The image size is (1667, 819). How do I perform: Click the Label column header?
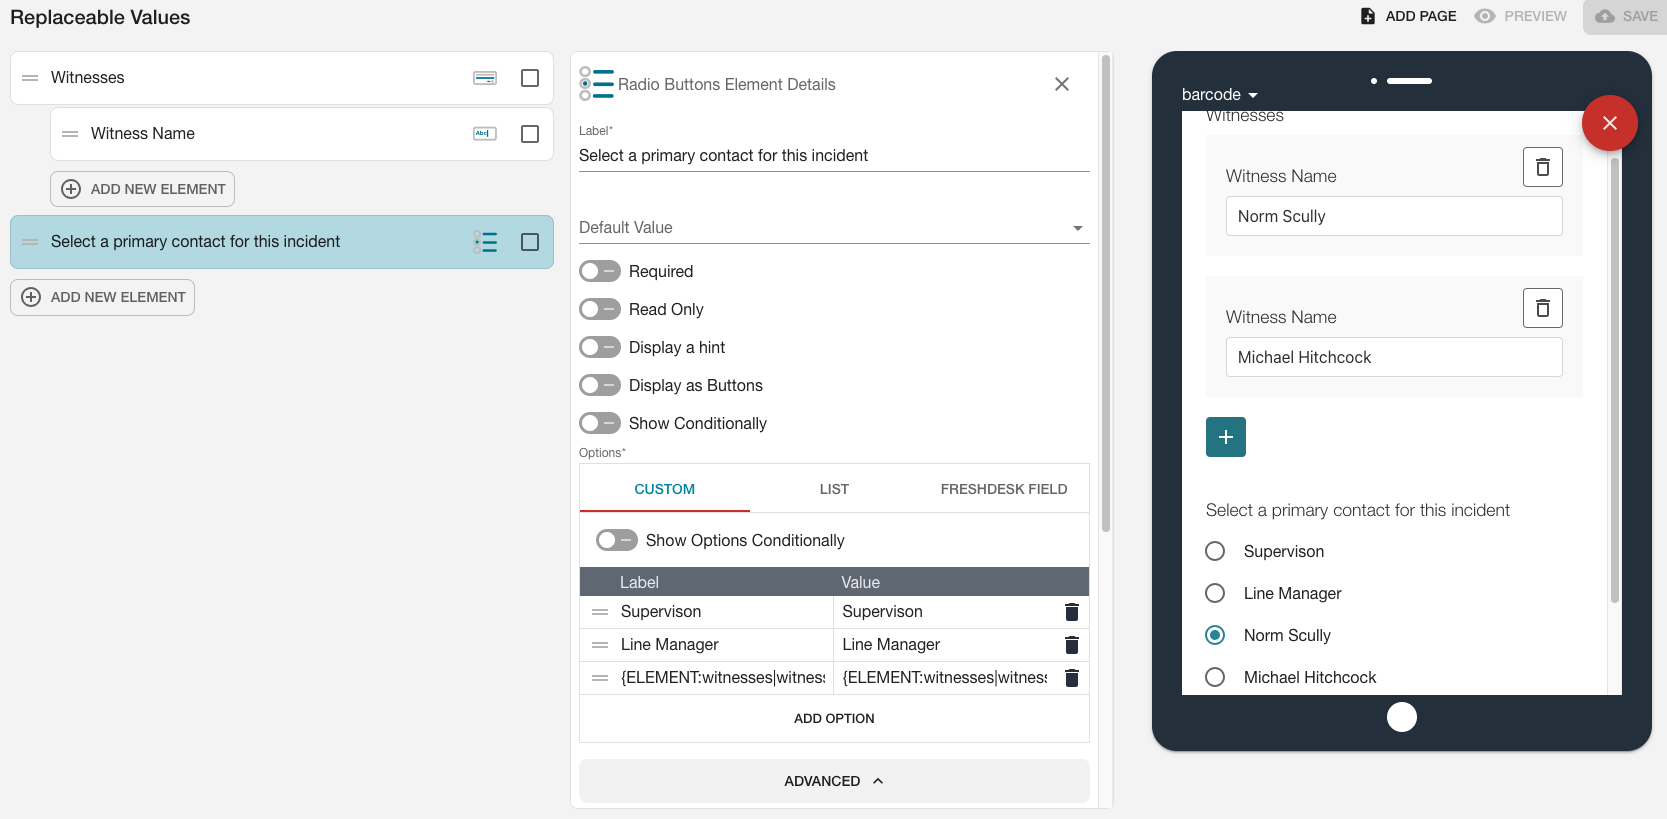pos(639,582)
